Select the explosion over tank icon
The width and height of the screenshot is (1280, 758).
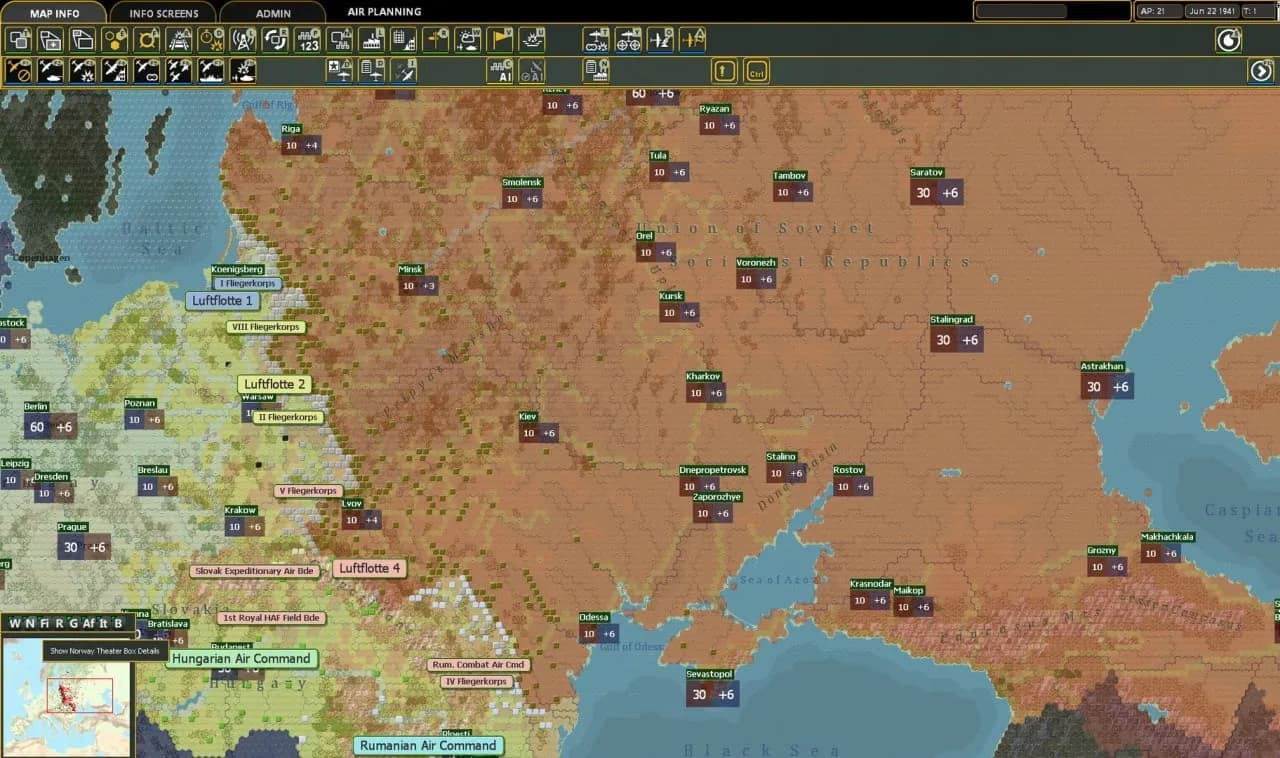(243, 71)
